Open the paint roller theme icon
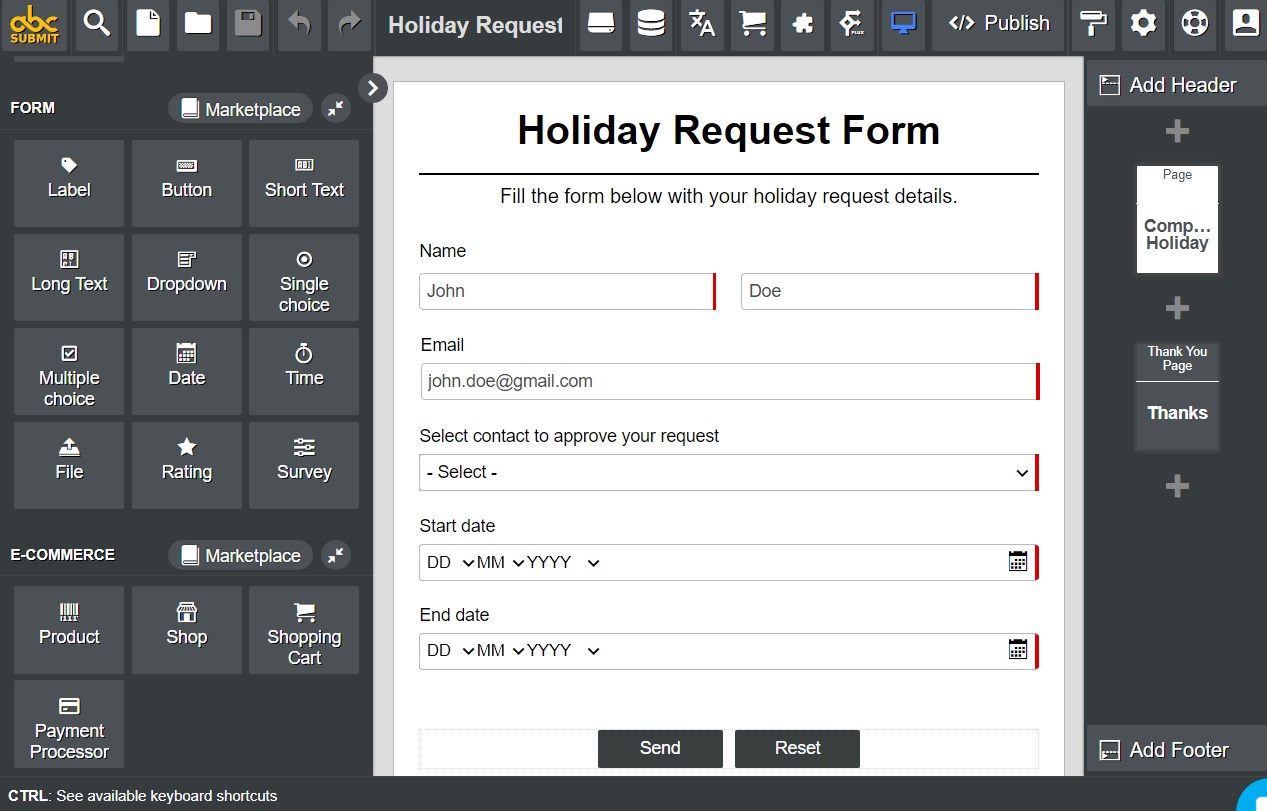The height and width of the screenshot is (811, 1267). [x=1094, y=24]
